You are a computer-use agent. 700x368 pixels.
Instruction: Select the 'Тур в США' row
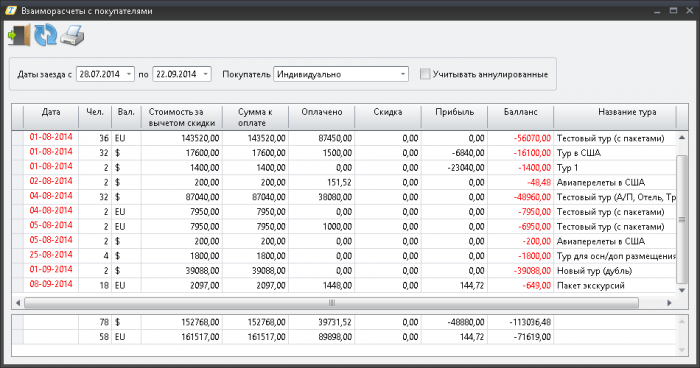(x=344, y=153)
